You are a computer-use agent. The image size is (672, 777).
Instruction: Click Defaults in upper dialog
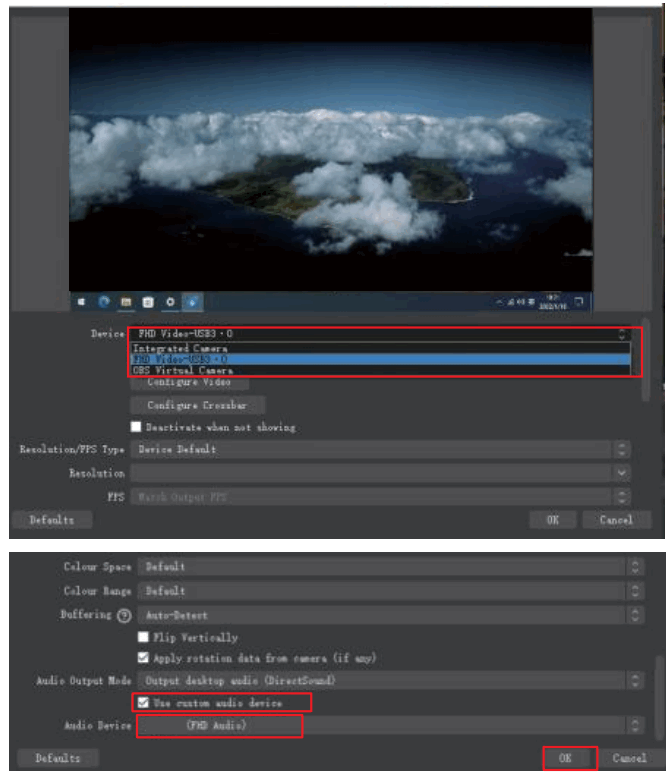click(x=52, y=520)
